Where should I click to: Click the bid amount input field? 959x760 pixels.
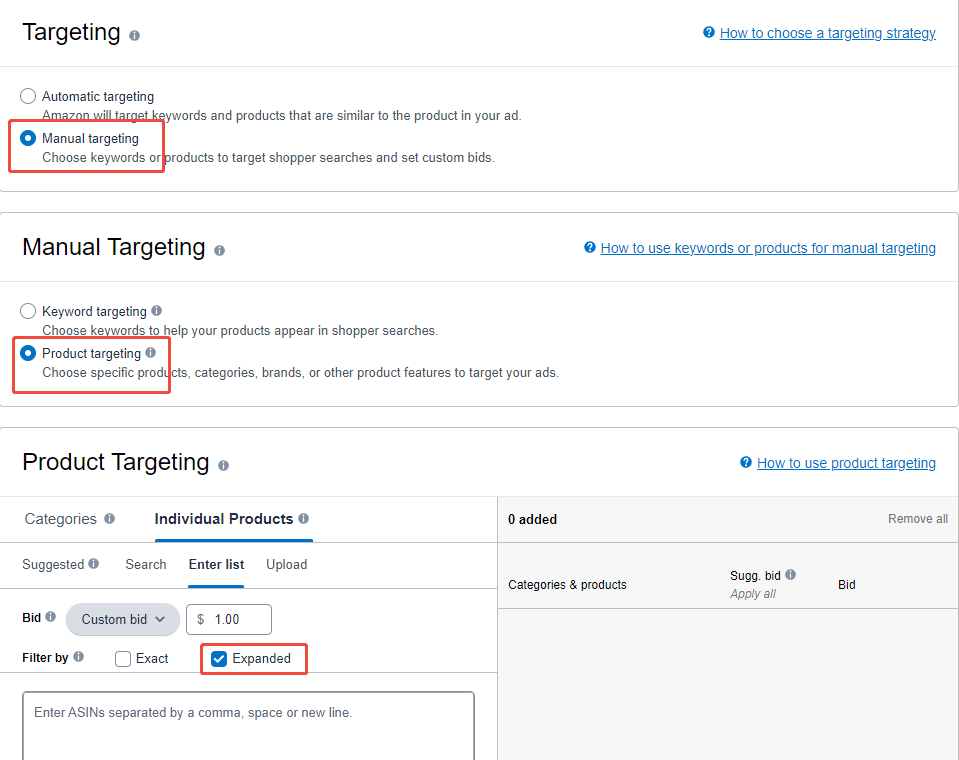(238, 619)
